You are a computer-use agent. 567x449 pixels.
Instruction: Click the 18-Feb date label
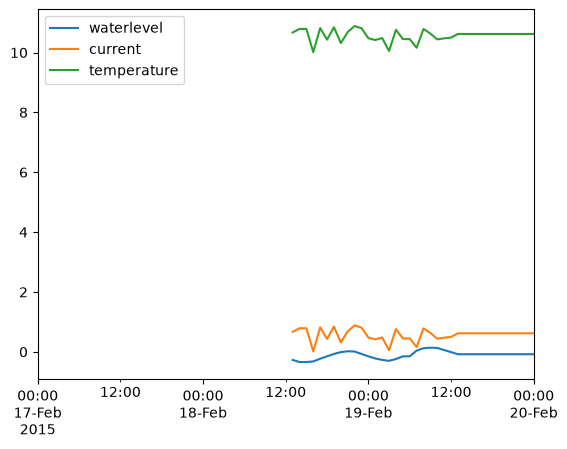pos(203,412)
